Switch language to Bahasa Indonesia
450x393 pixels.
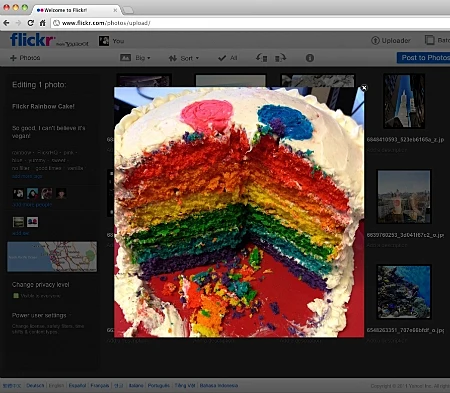219,386
